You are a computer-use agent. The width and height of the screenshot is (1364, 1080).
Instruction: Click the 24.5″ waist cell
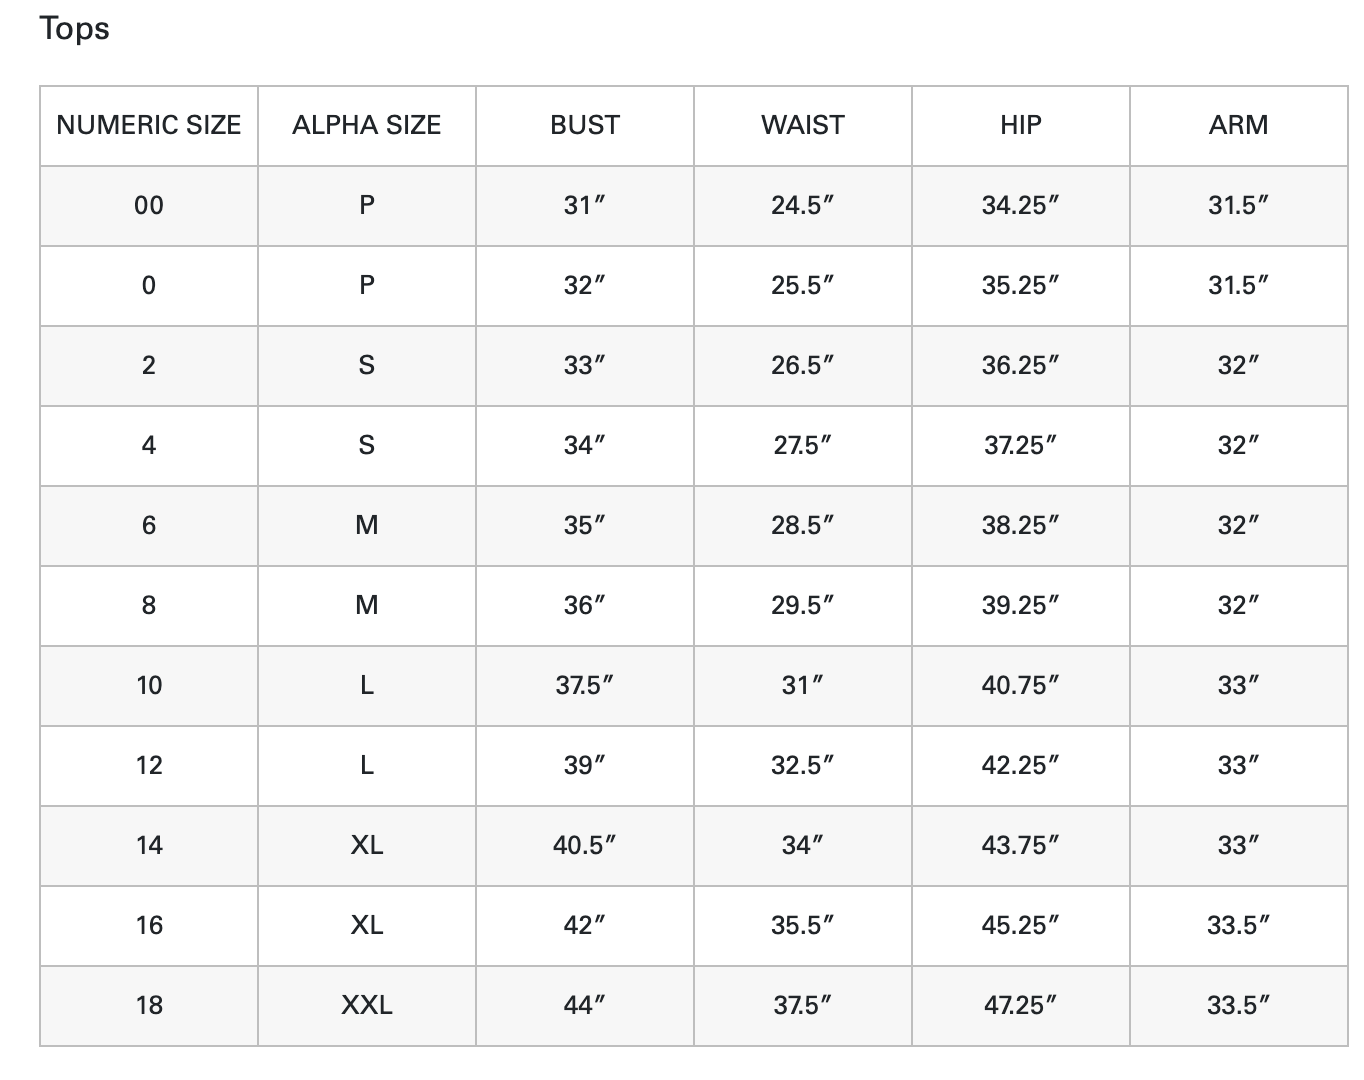click(x=803, y=205)
